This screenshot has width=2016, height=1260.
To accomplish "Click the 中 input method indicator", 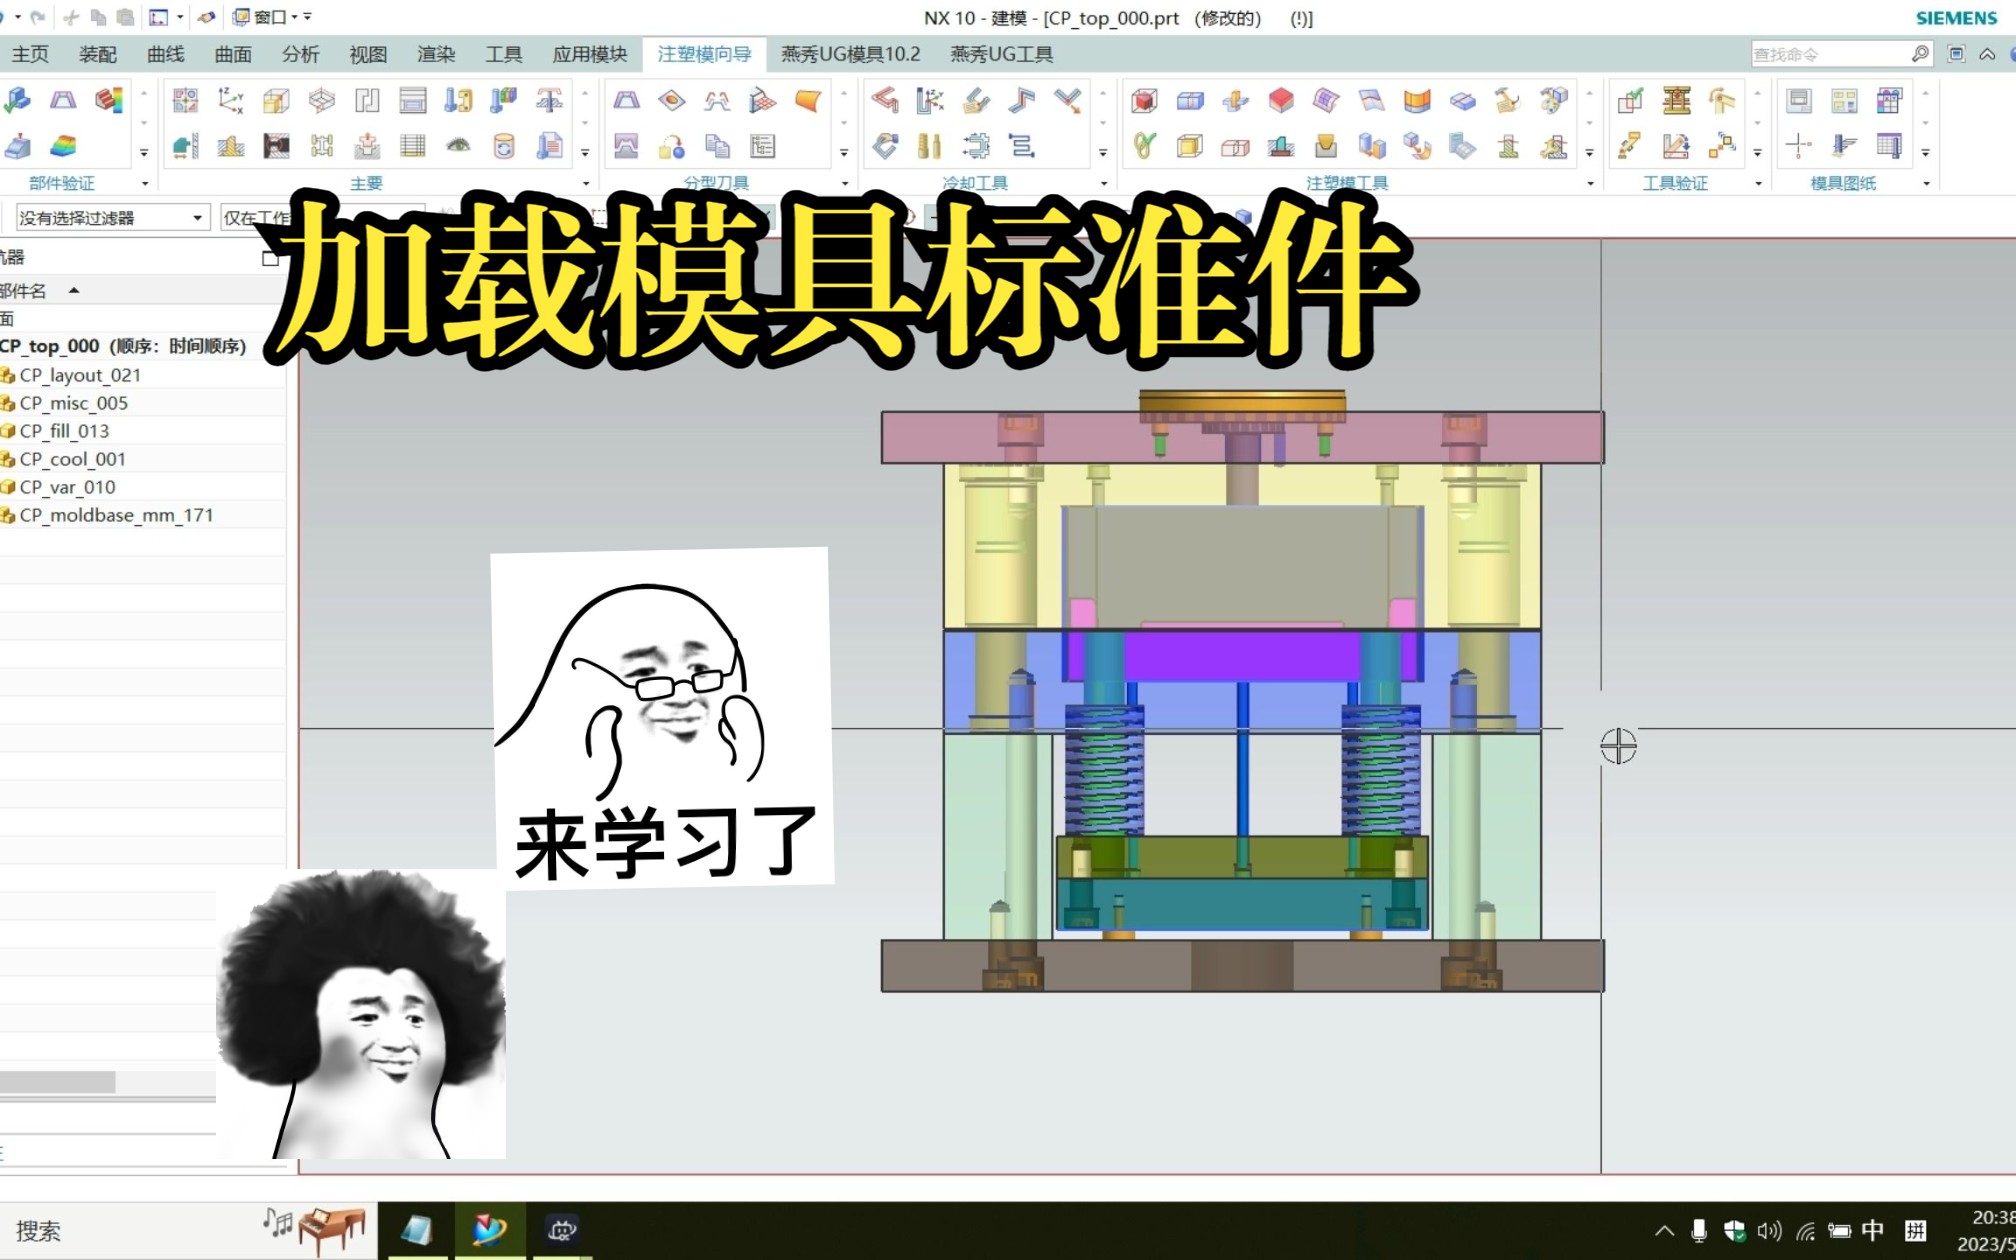I will tap(1873, 1231).
